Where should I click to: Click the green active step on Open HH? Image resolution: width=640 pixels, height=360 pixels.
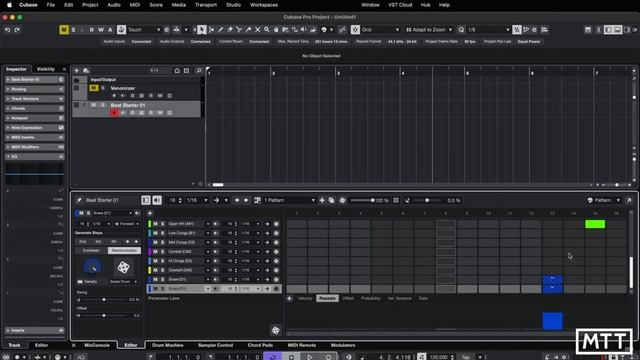point(595,224)
